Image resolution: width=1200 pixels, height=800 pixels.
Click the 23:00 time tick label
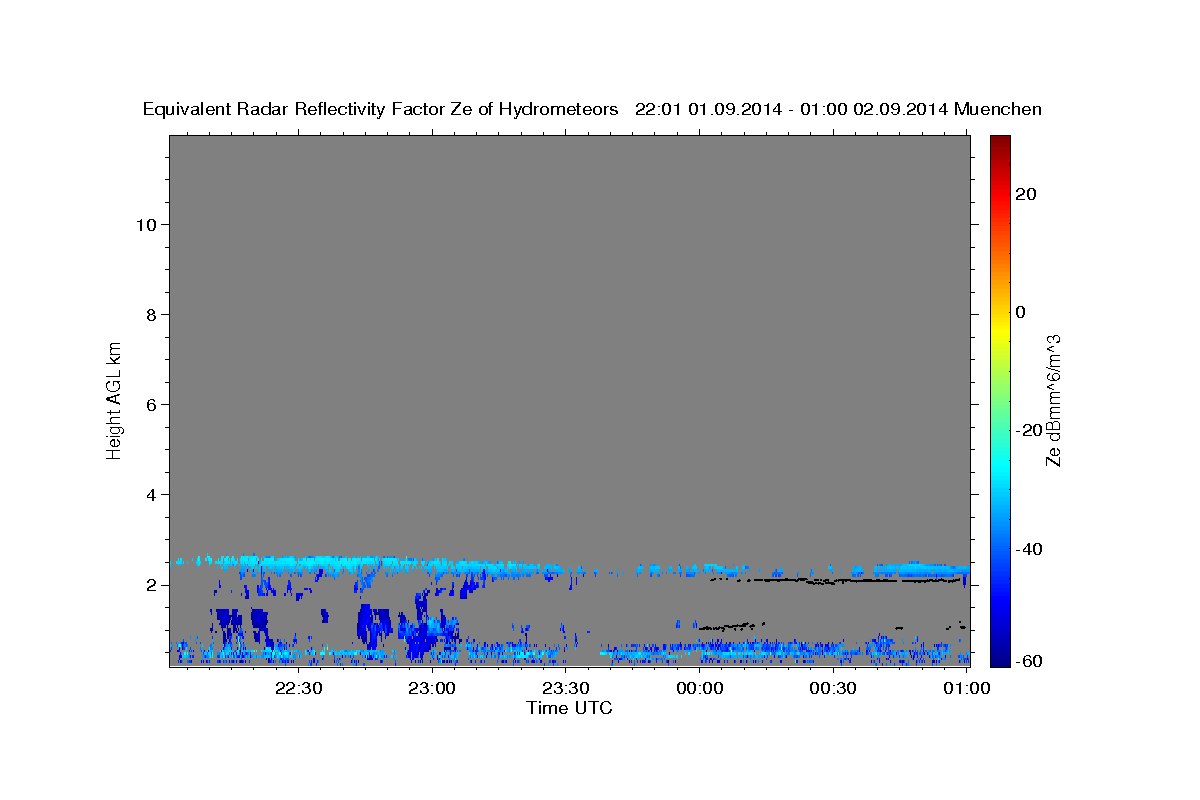(x=432, y=688)
